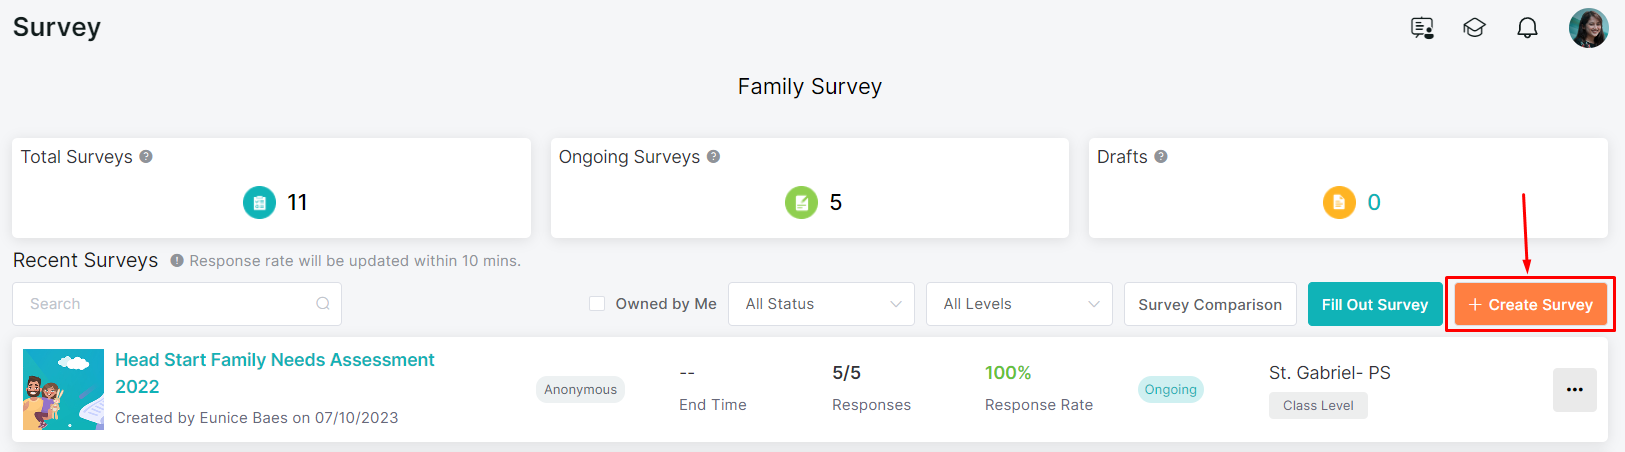Open Head Start Family Needs Assessment link
Image resolution: width=1625 pixels, height=452 pixels.
click(x=274, y=360)
